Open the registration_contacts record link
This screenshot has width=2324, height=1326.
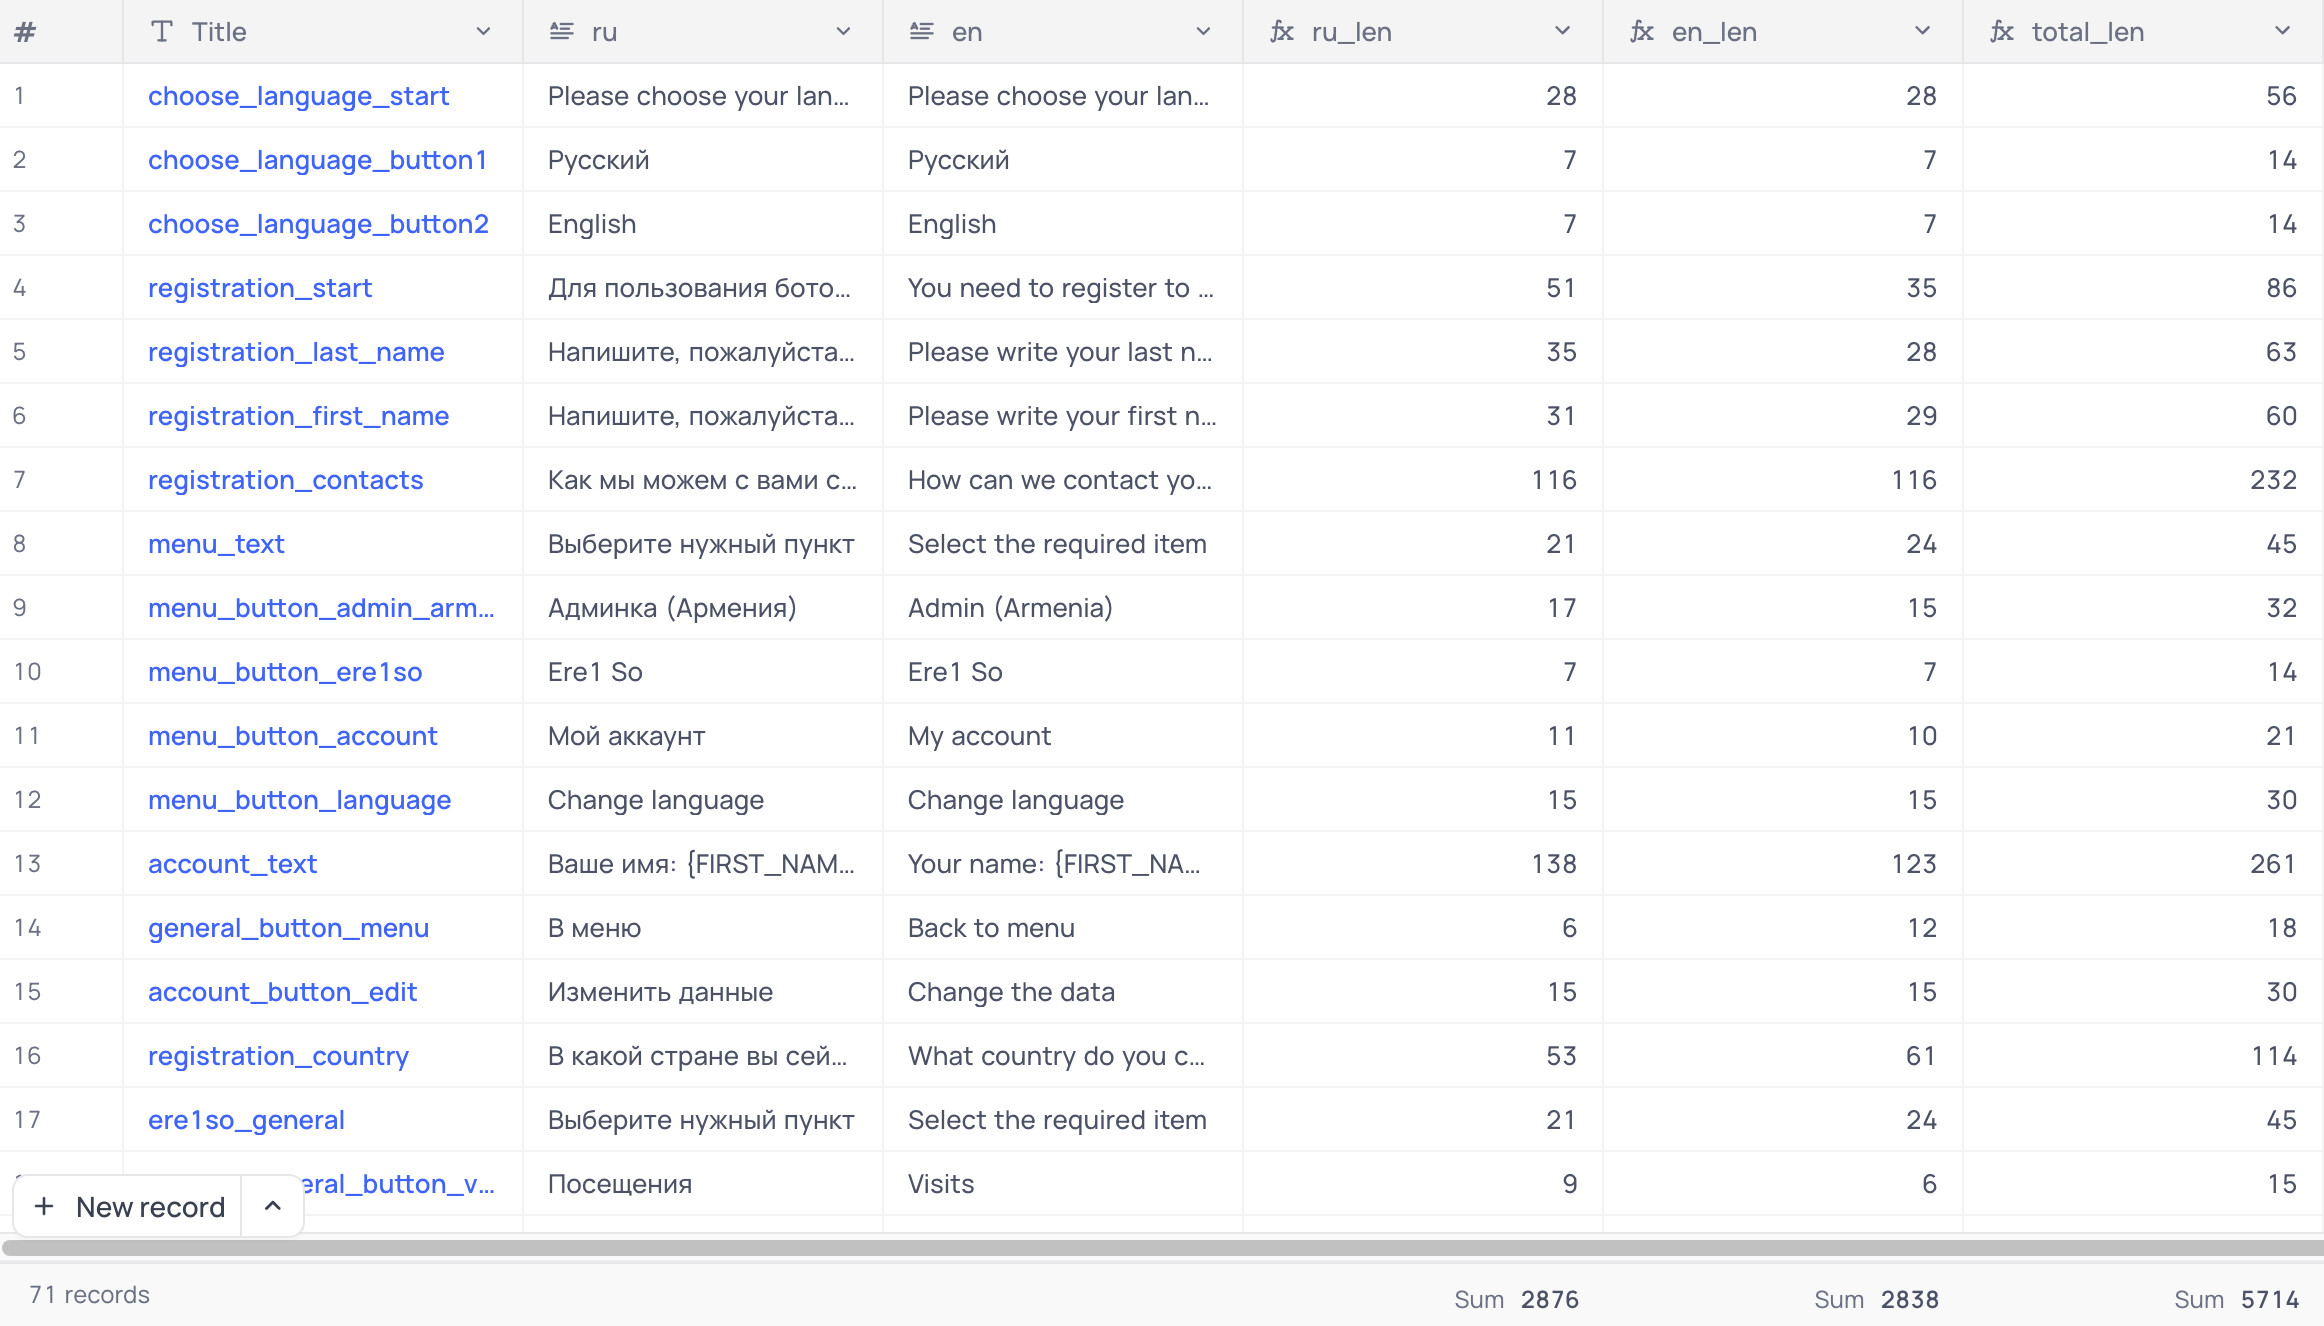pos(285,480)
